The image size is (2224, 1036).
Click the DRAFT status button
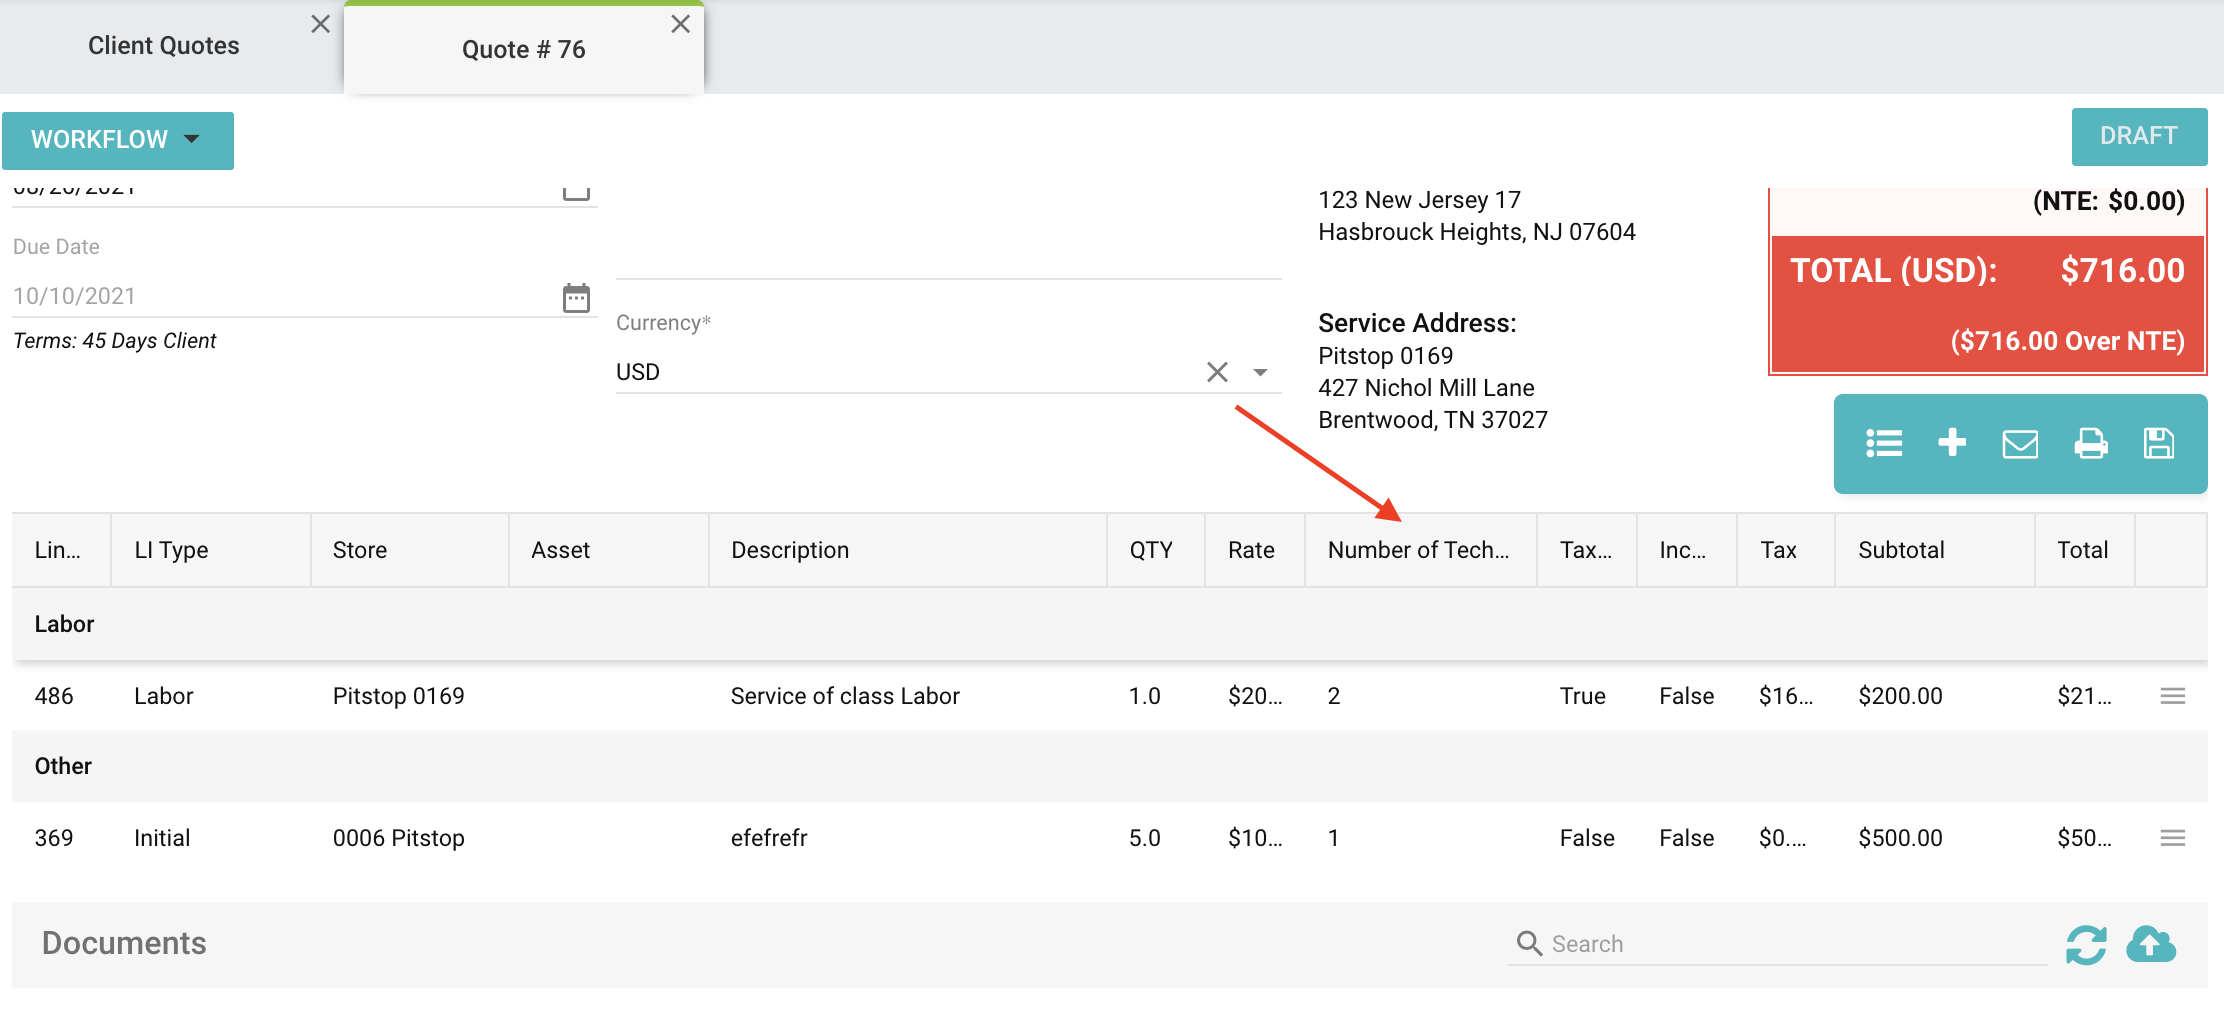(x=2138, y=136)
